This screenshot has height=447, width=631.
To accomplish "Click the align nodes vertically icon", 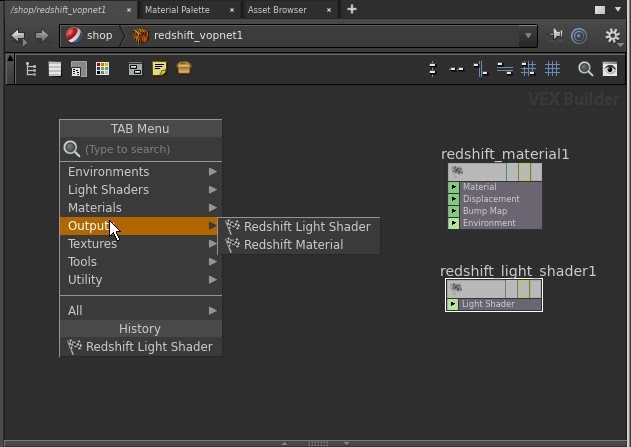I will tap(480, 69).
